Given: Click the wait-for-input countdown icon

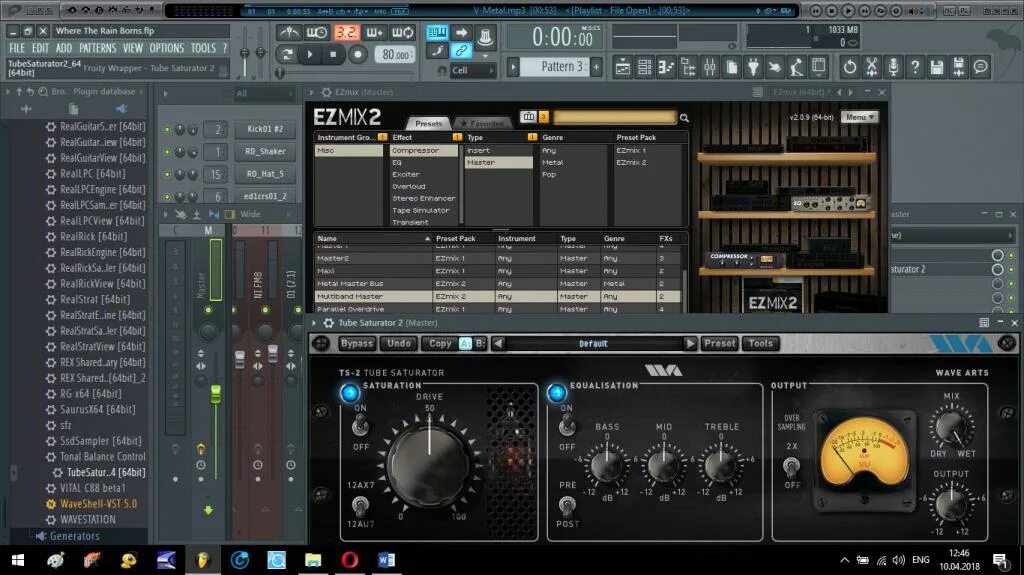Looking at the screenshot, I should pyautogui.click(x=317, y=33).
